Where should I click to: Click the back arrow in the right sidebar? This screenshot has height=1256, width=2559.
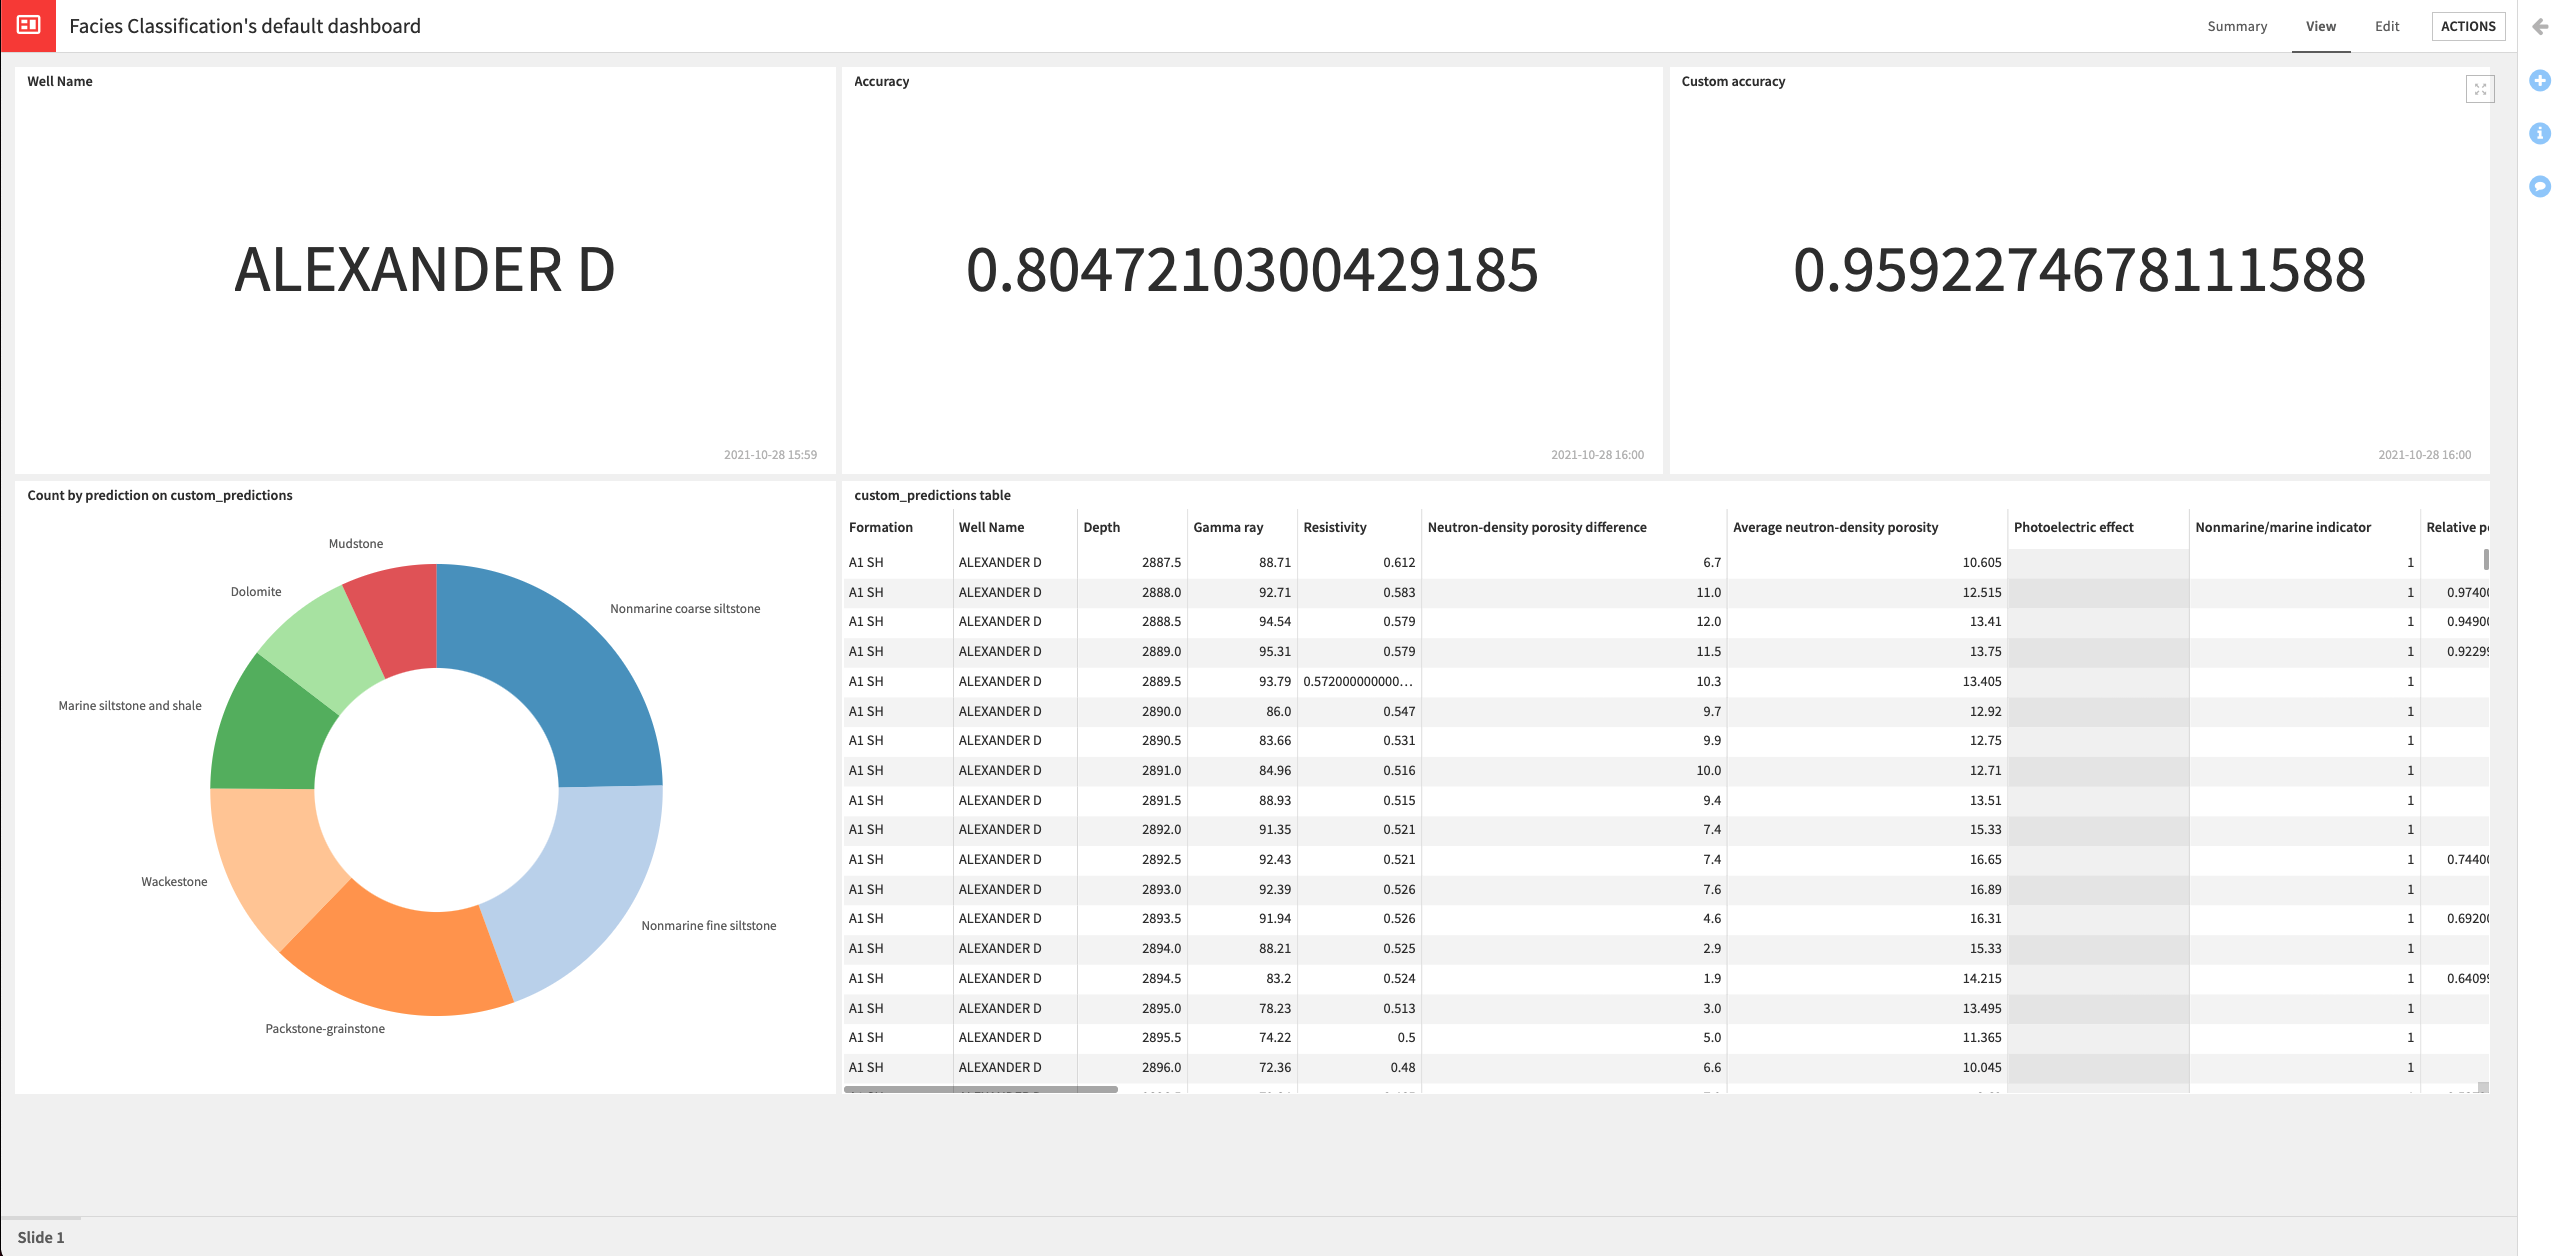point(2540,27)
